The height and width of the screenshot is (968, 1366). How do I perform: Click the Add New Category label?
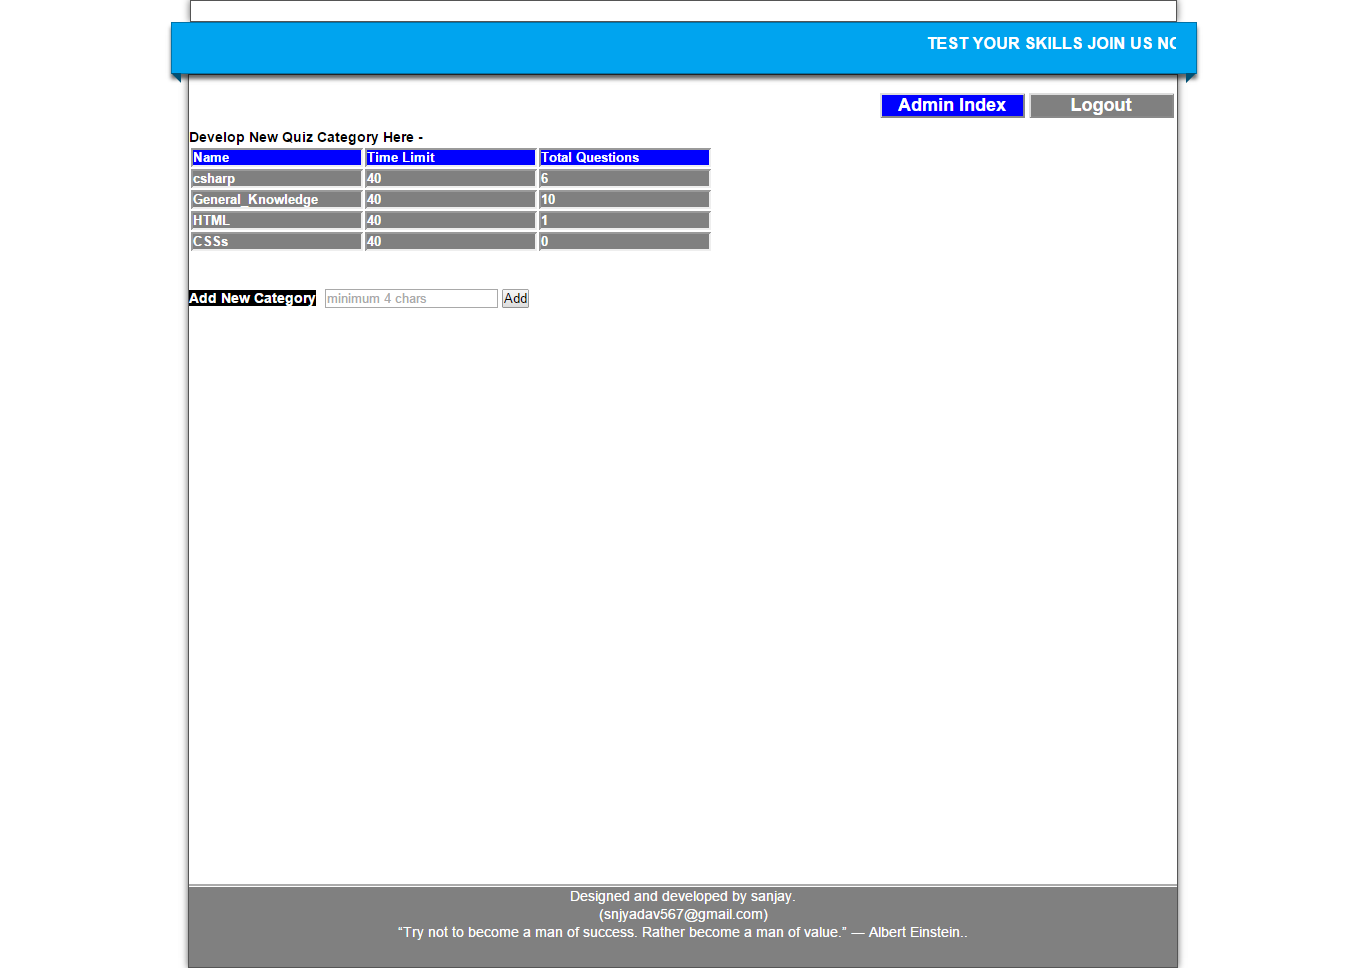click(252, 298)
